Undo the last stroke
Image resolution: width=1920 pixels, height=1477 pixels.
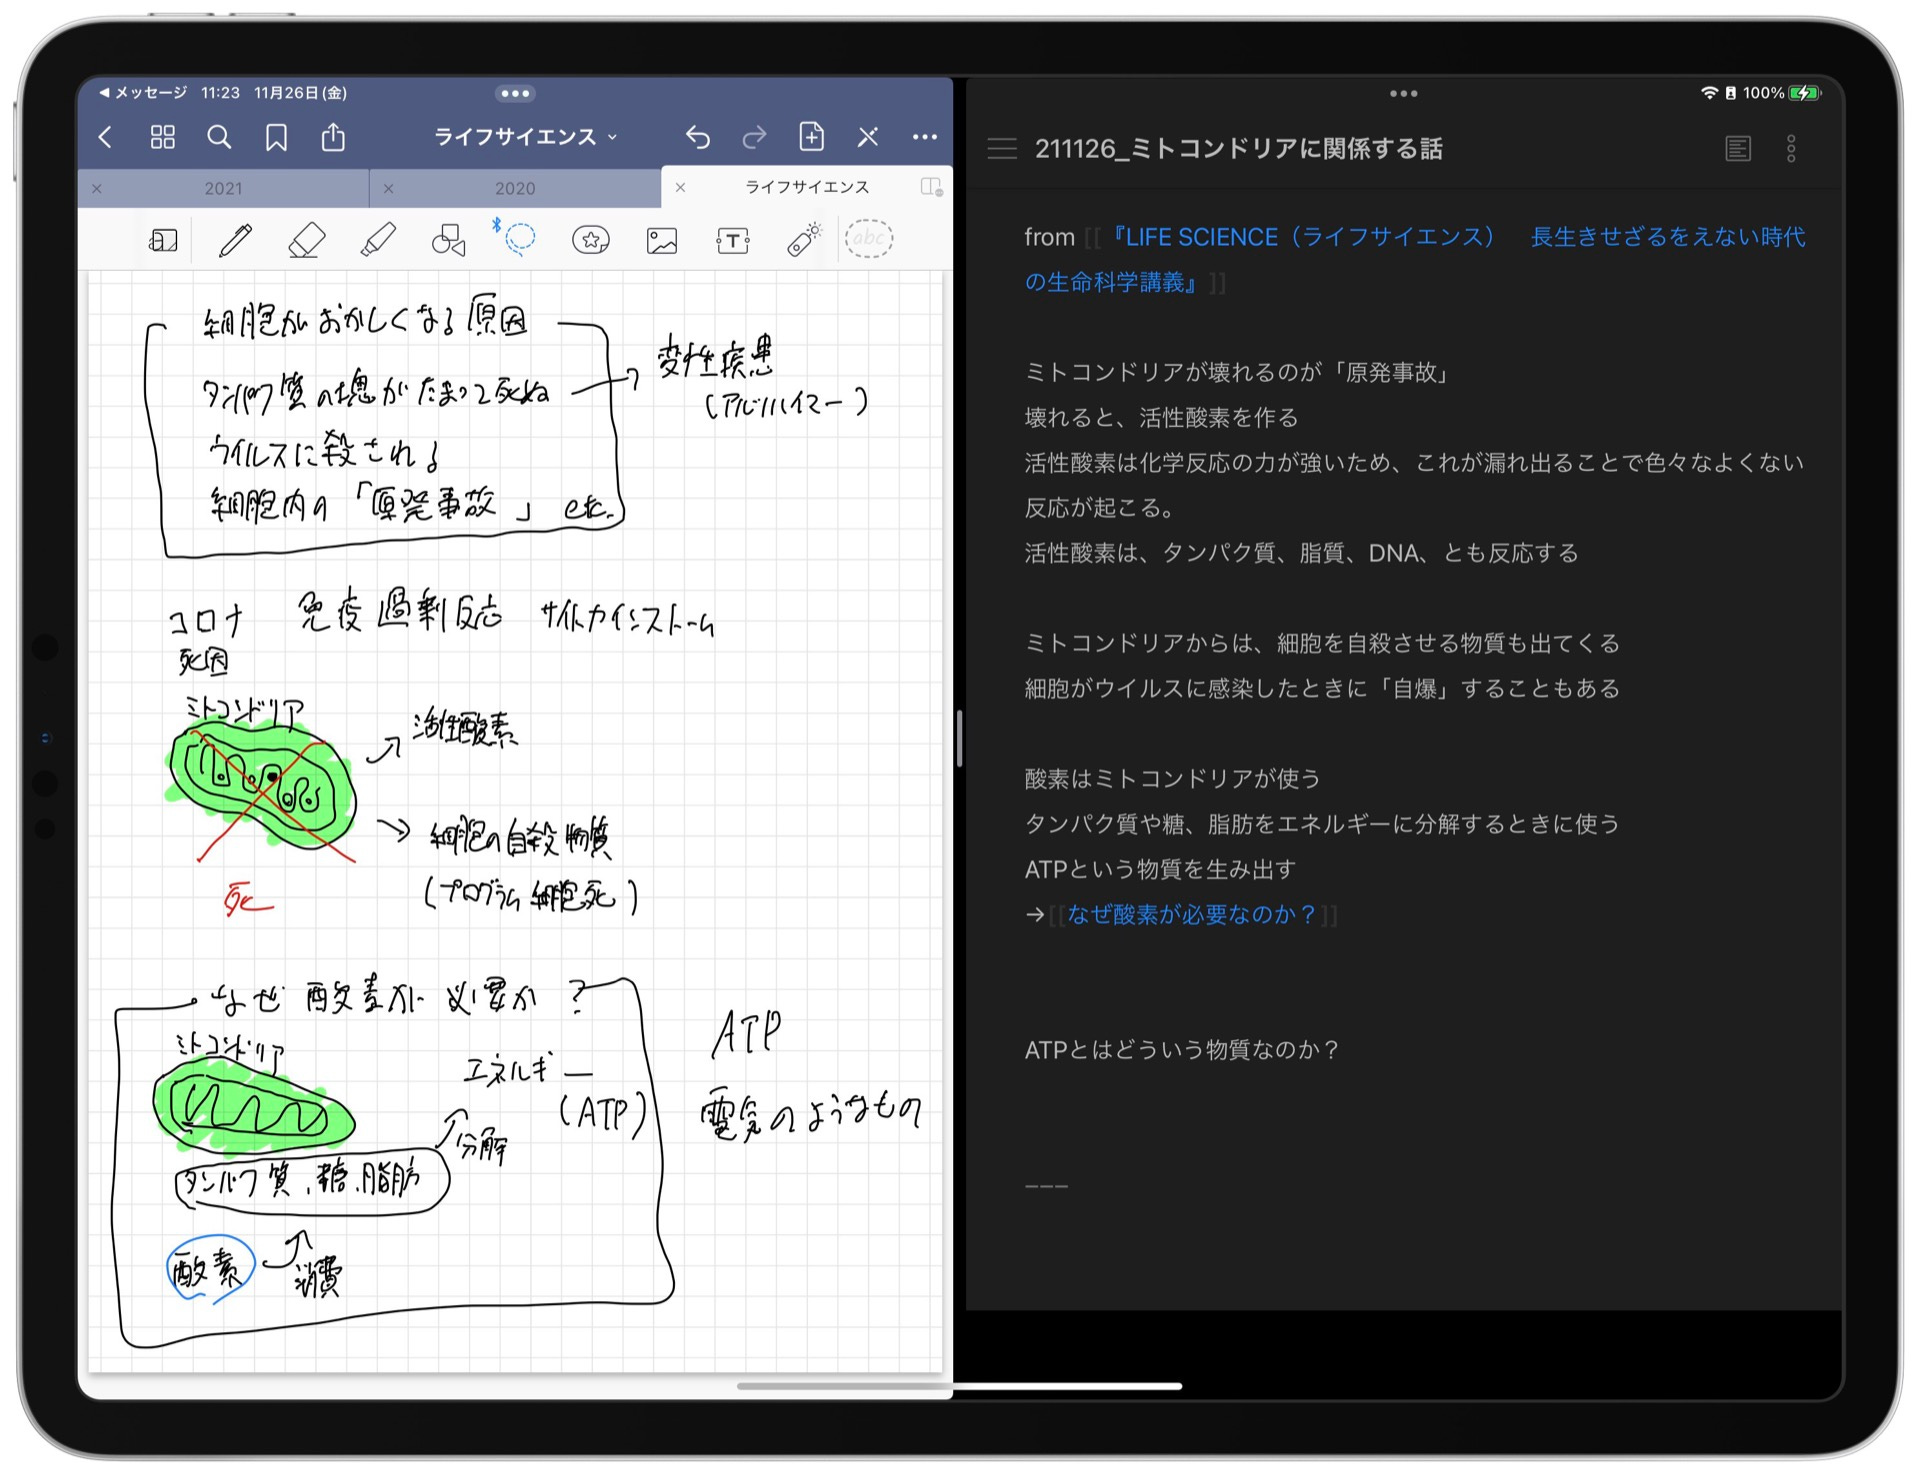click(698, 137)
